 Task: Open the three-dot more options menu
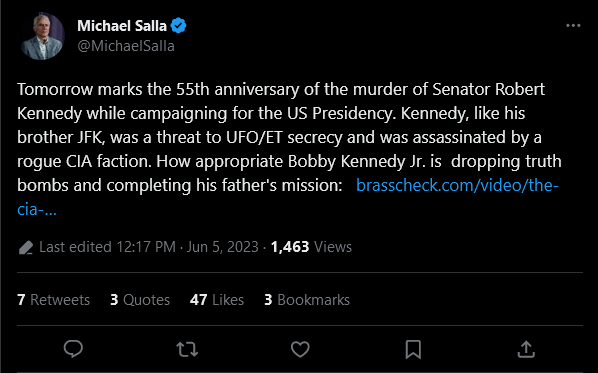click(573, 26)
